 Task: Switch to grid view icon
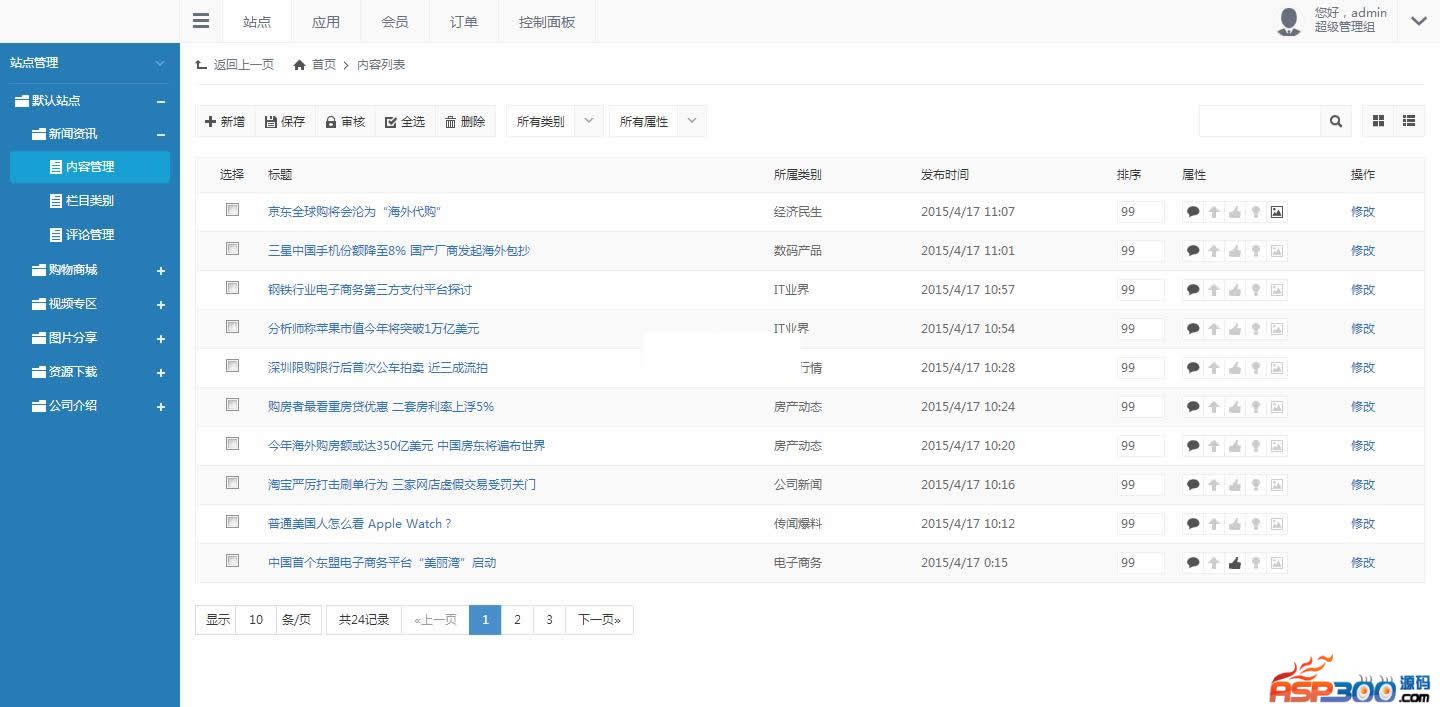coord(1378,121)
